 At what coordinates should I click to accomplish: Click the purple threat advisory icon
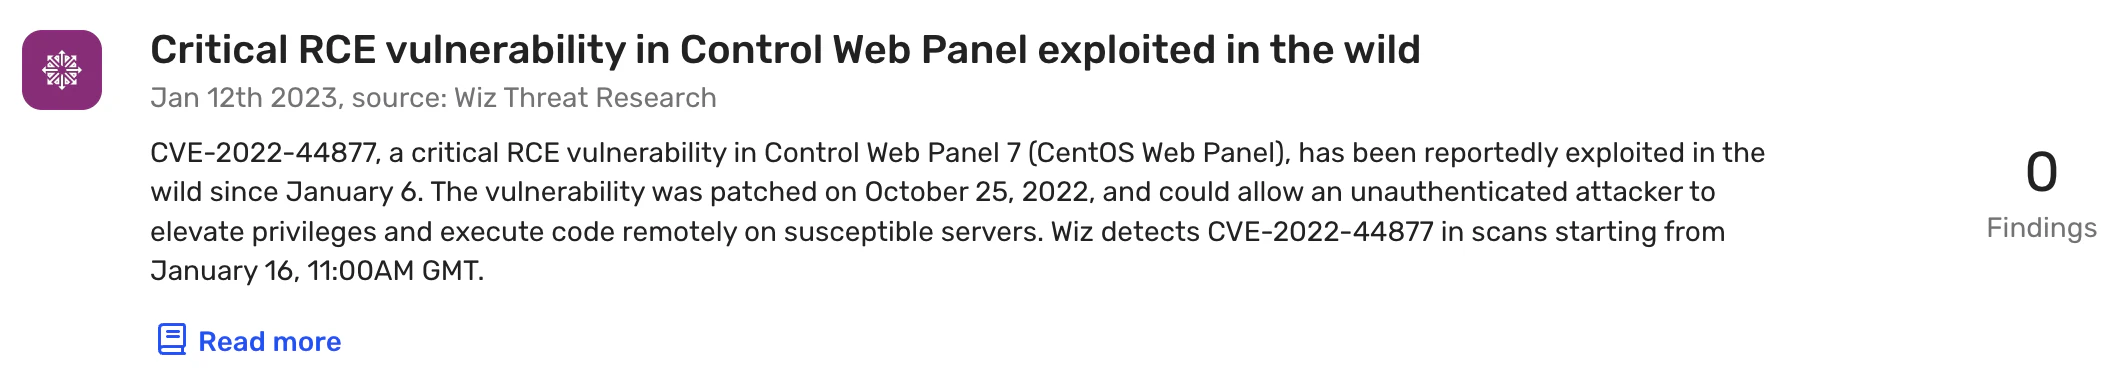[62, 70]
